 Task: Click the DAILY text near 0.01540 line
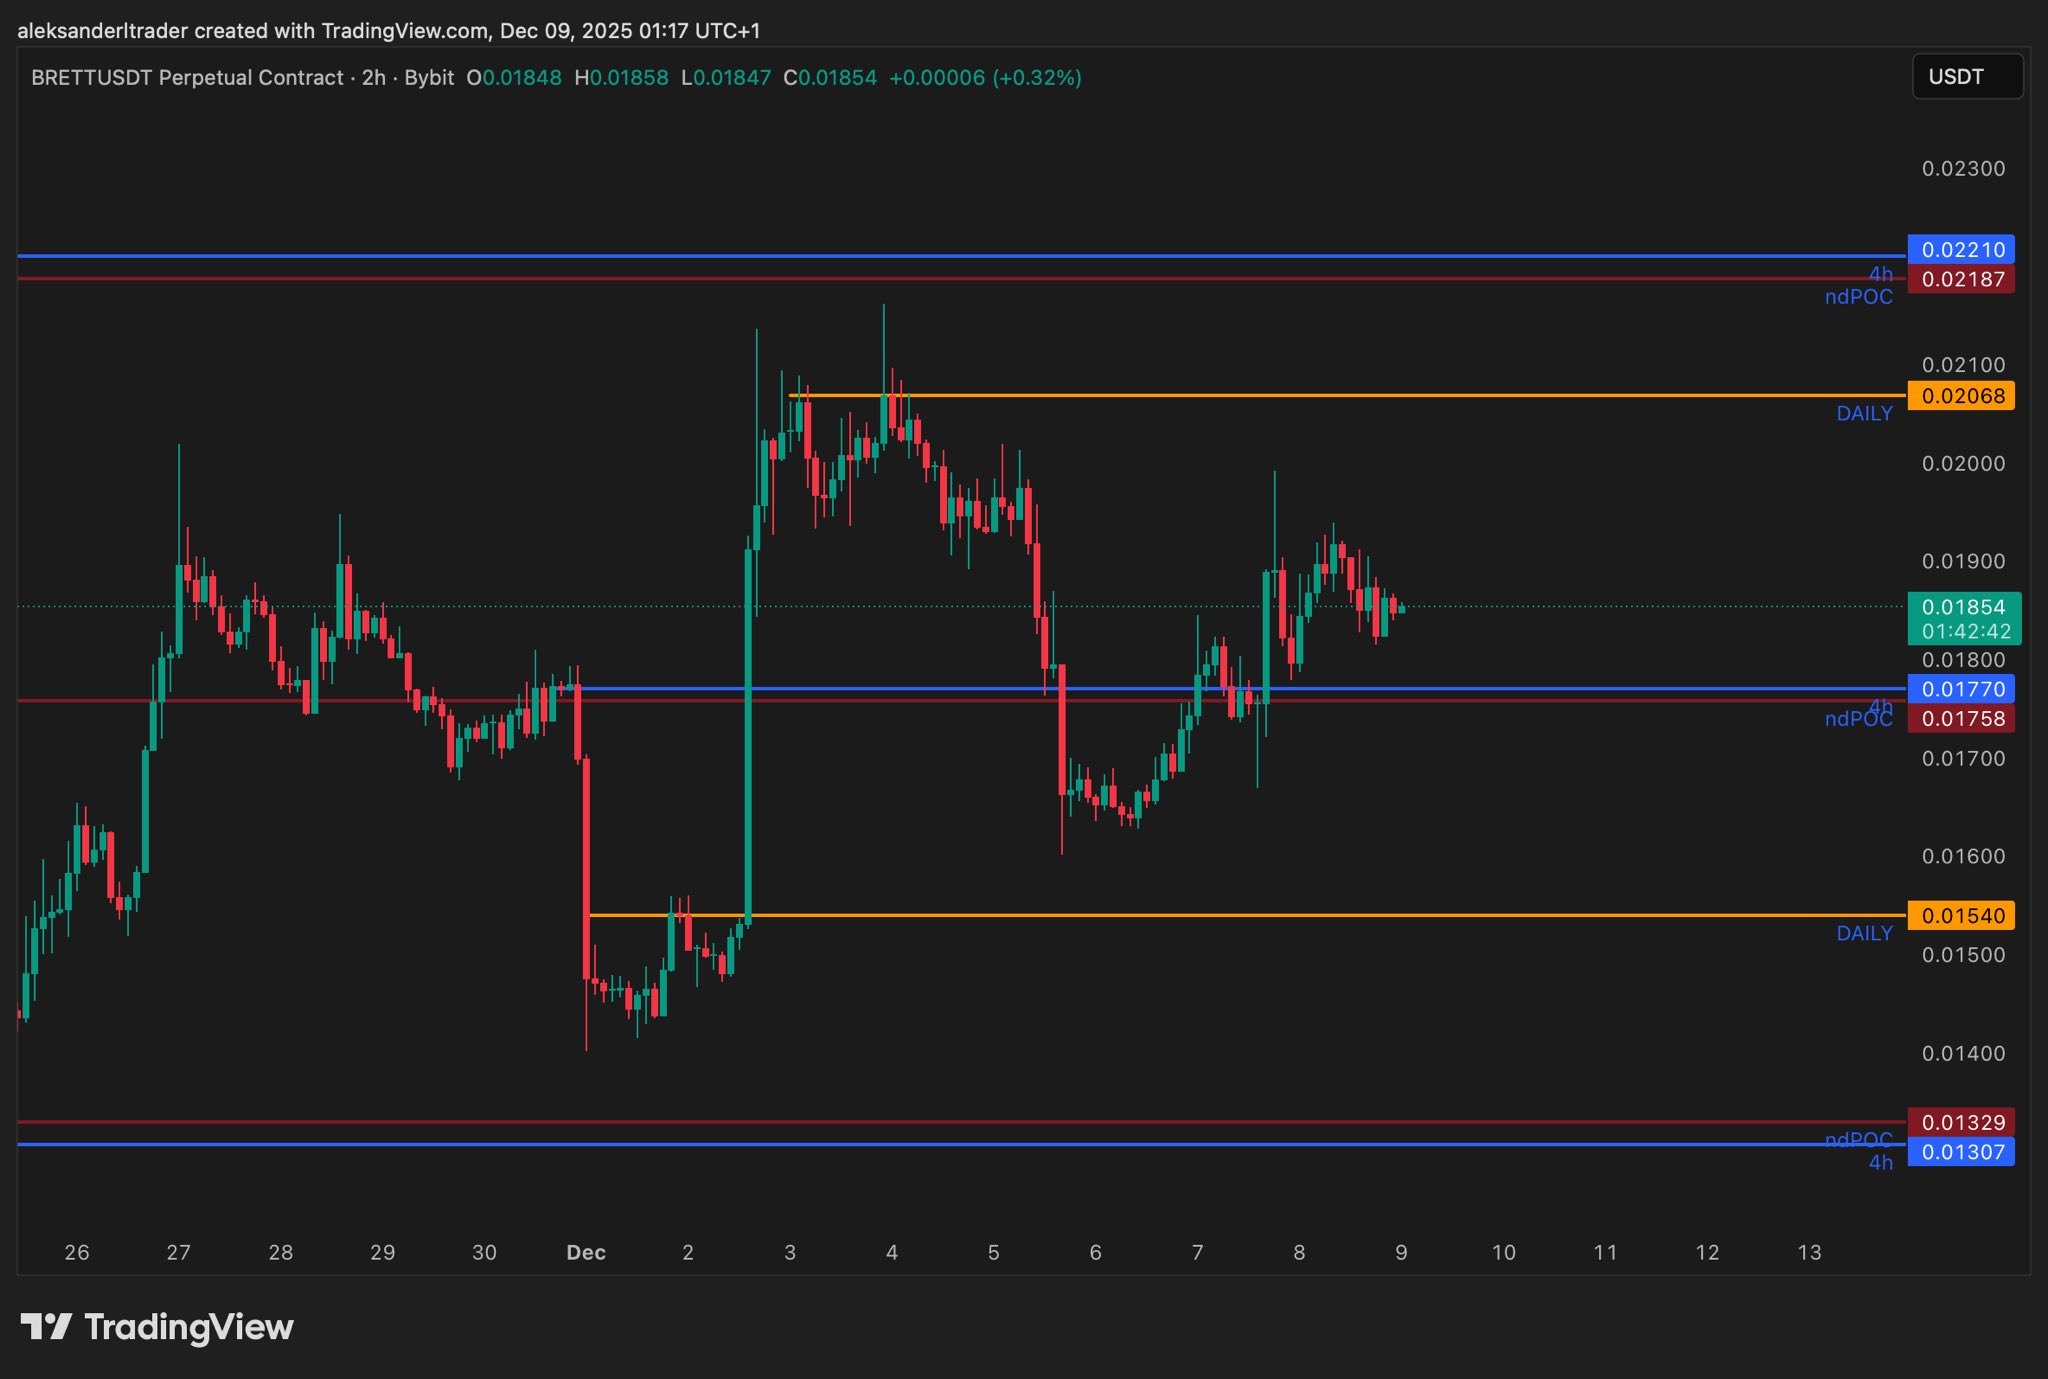1863,933
